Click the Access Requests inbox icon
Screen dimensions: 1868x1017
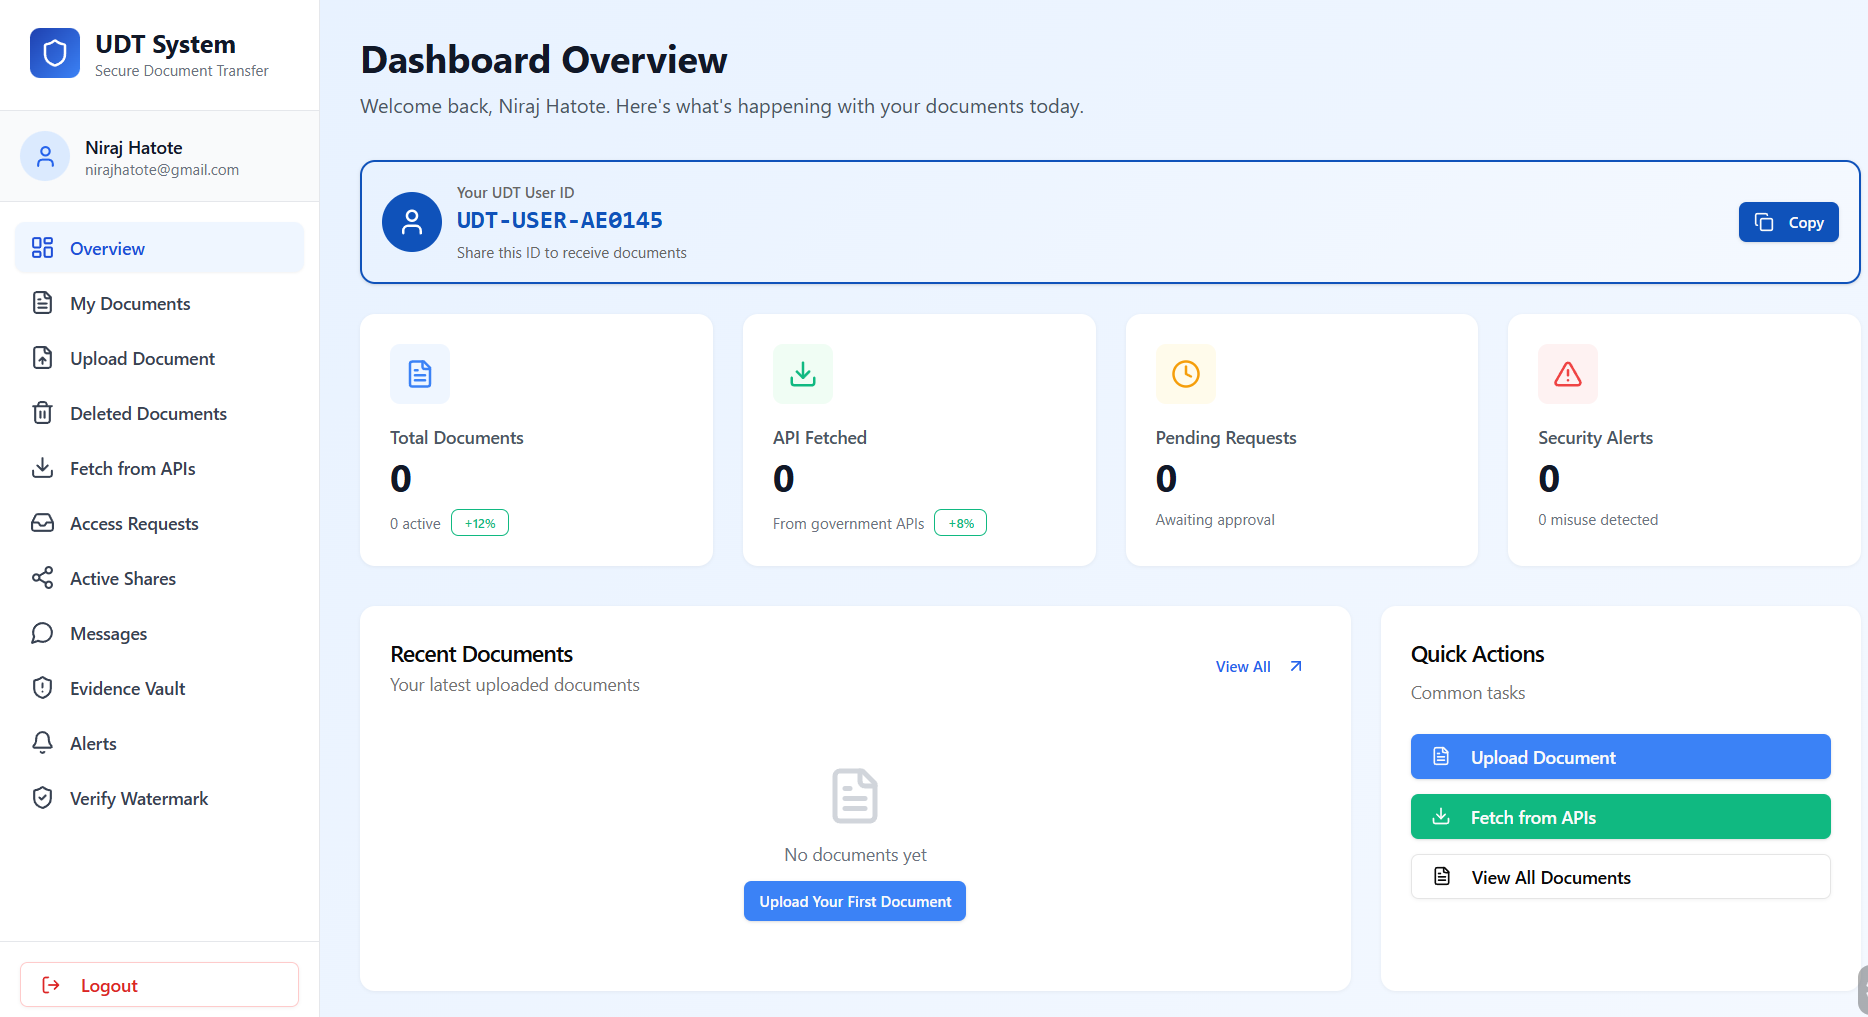(x=42, y=523)
